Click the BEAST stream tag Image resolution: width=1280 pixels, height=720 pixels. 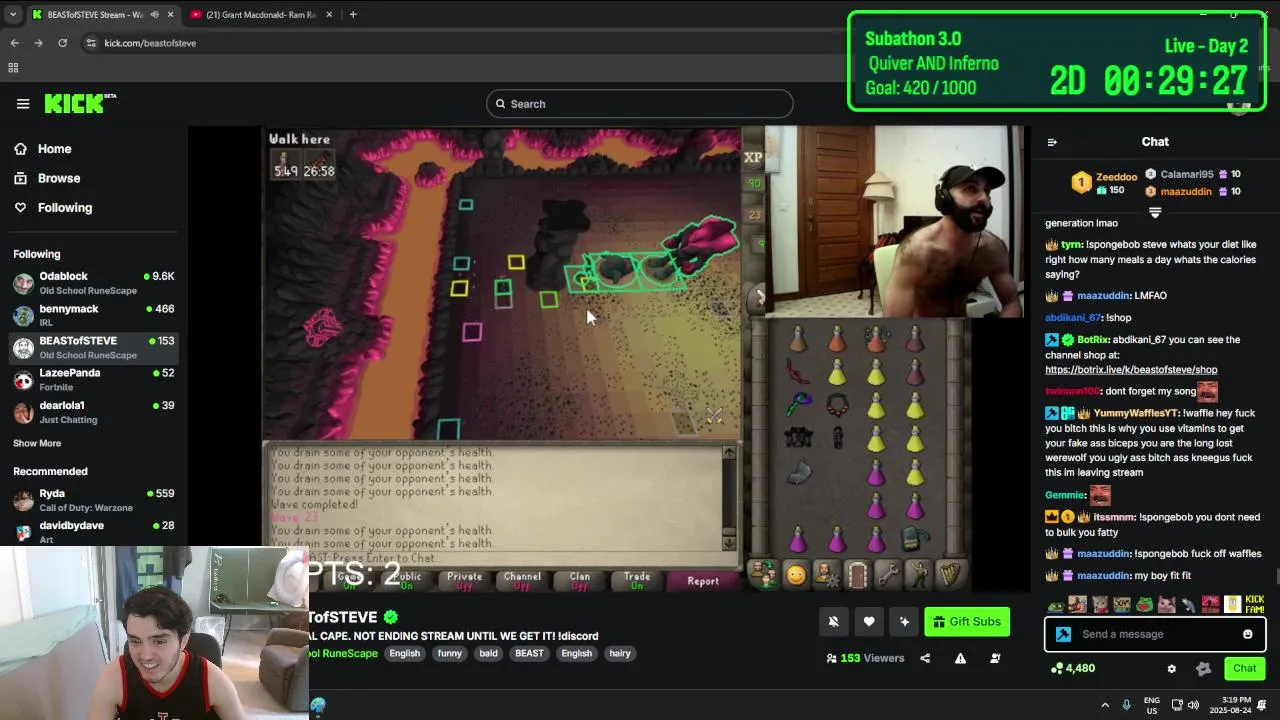[x=529, y=653]
